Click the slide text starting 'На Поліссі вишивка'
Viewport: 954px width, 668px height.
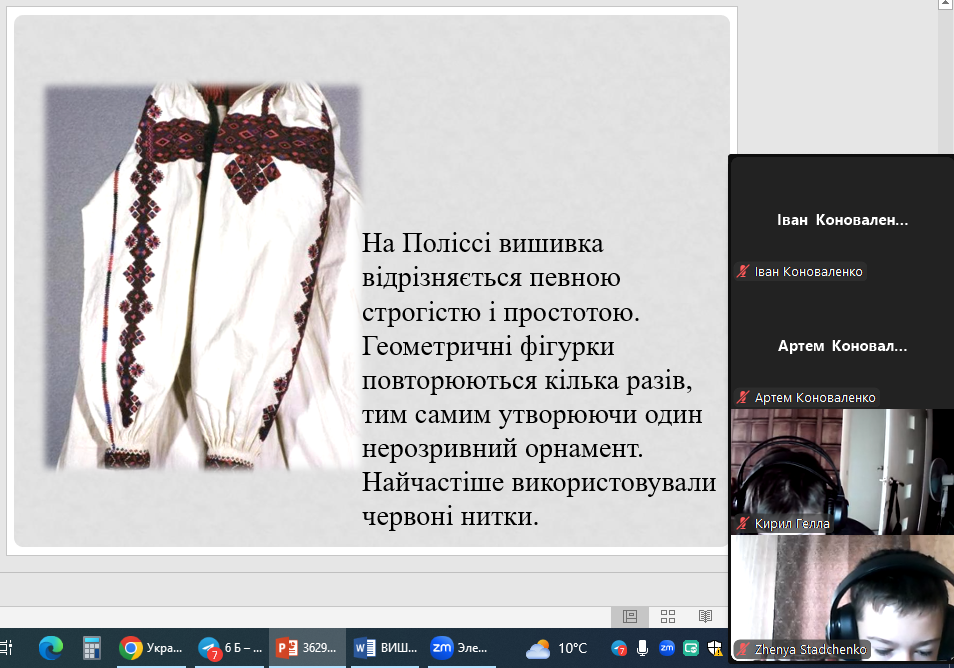tap(539, 380)
